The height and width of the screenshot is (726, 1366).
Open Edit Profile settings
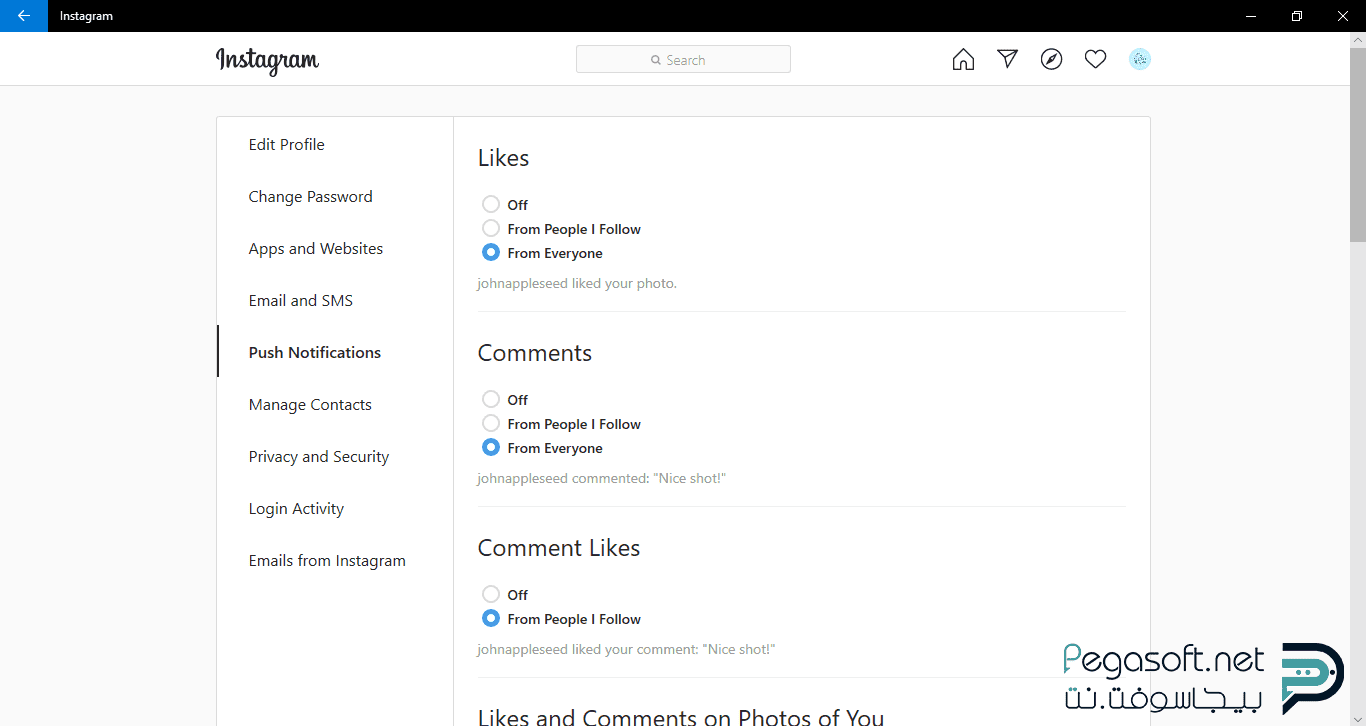335,144
